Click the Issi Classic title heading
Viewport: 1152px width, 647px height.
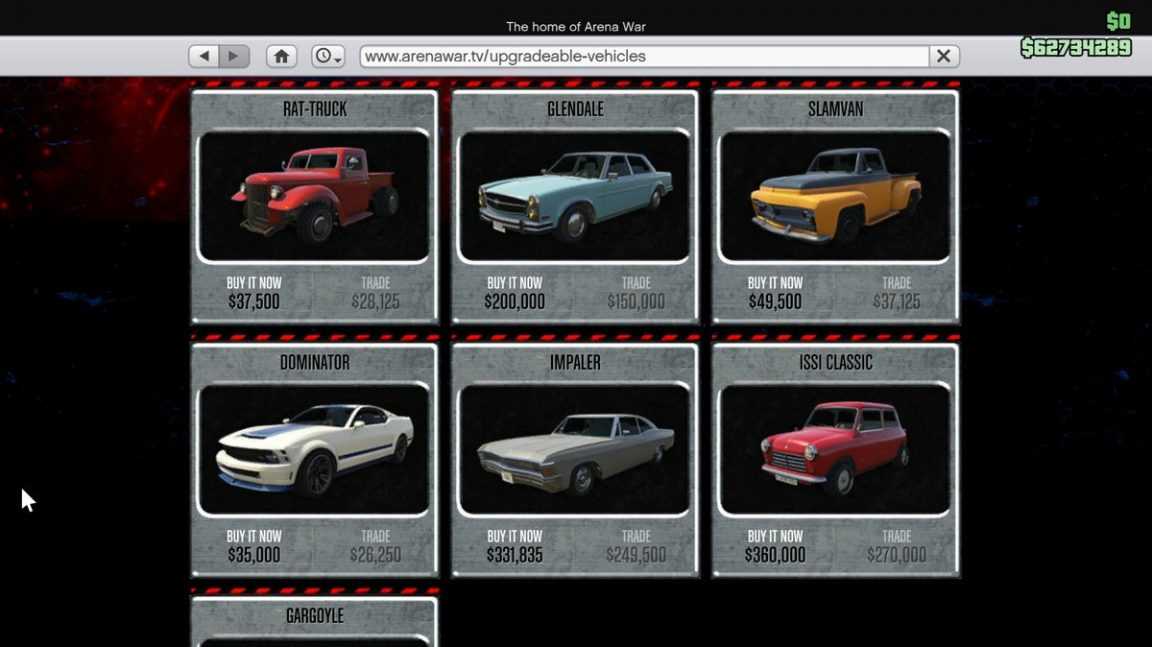point(835,363)
